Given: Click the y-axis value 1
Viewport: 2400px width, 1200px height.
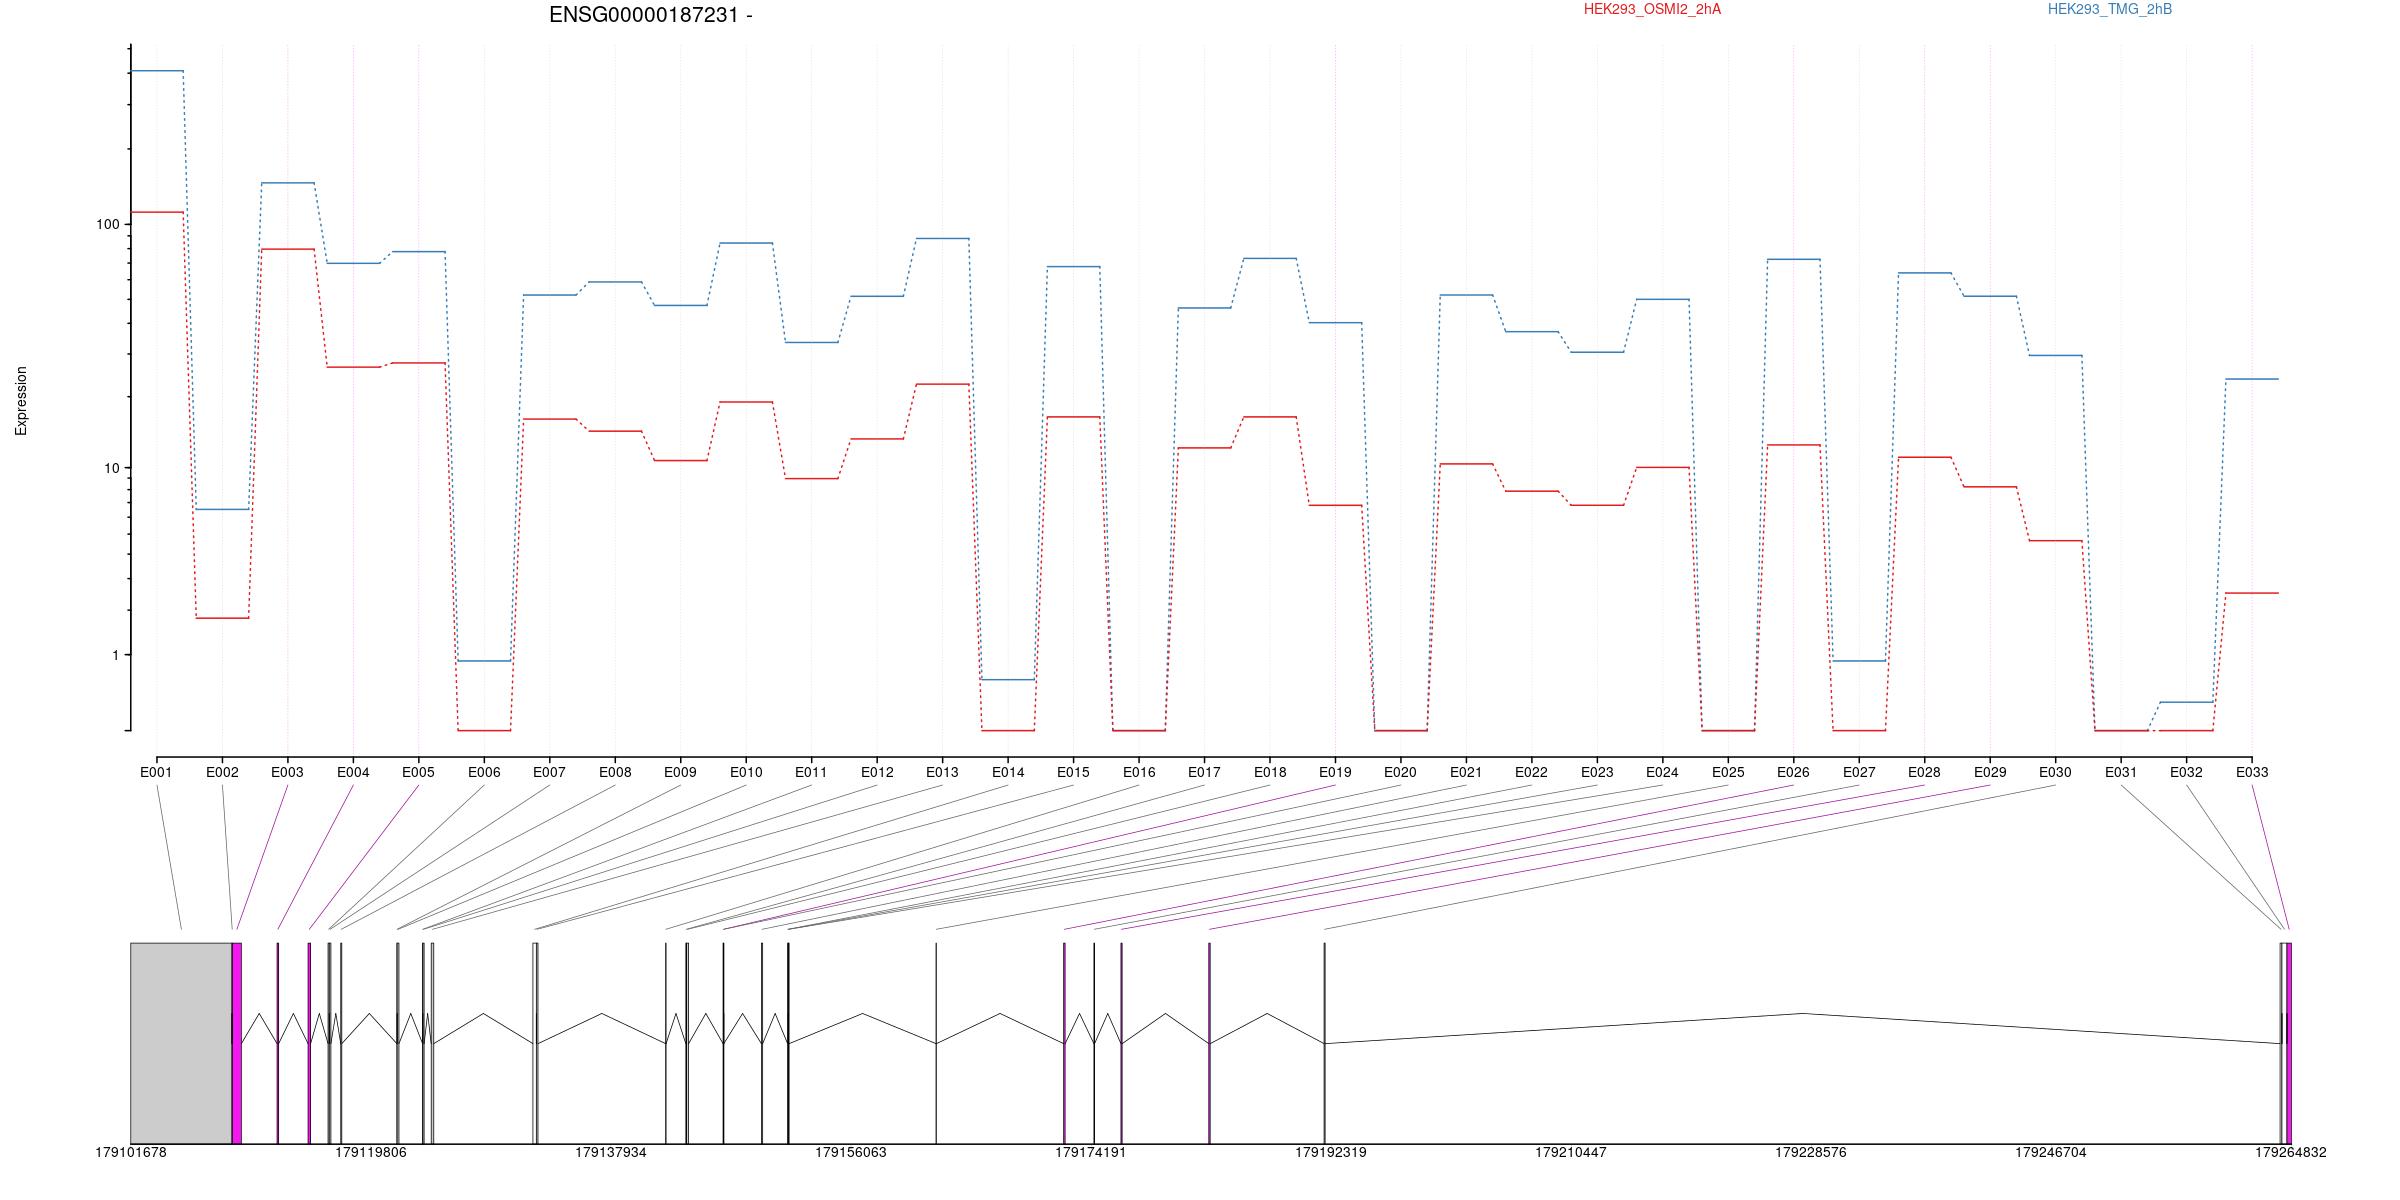Looking at the screenshot, I should tap(115, 655).
